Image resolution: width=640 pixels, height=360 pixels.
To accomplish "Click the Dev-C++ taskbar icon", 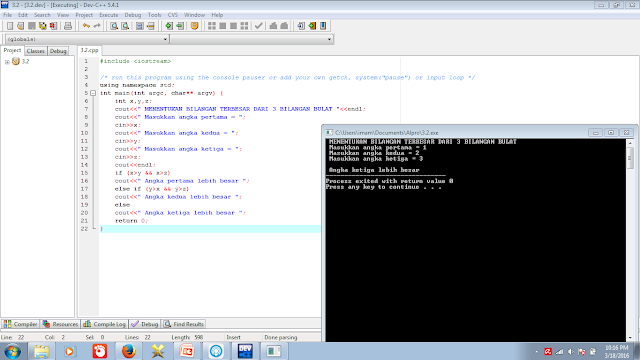I will click(x=245, y=351).
